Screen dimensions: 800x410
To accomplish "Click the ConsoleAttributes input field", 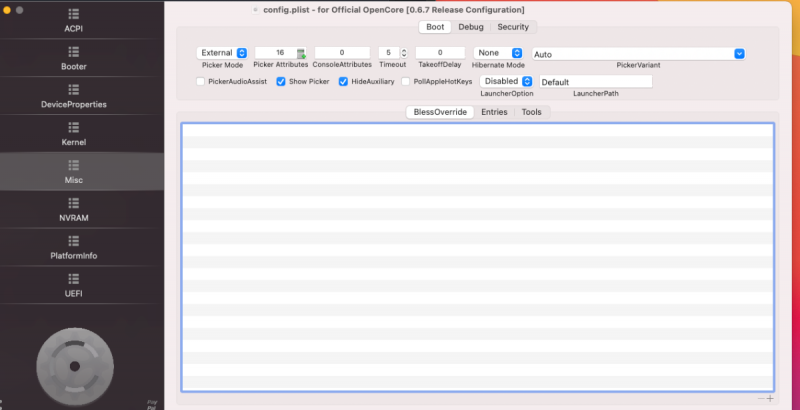I will pyautogui.click(x=342, y=53).
